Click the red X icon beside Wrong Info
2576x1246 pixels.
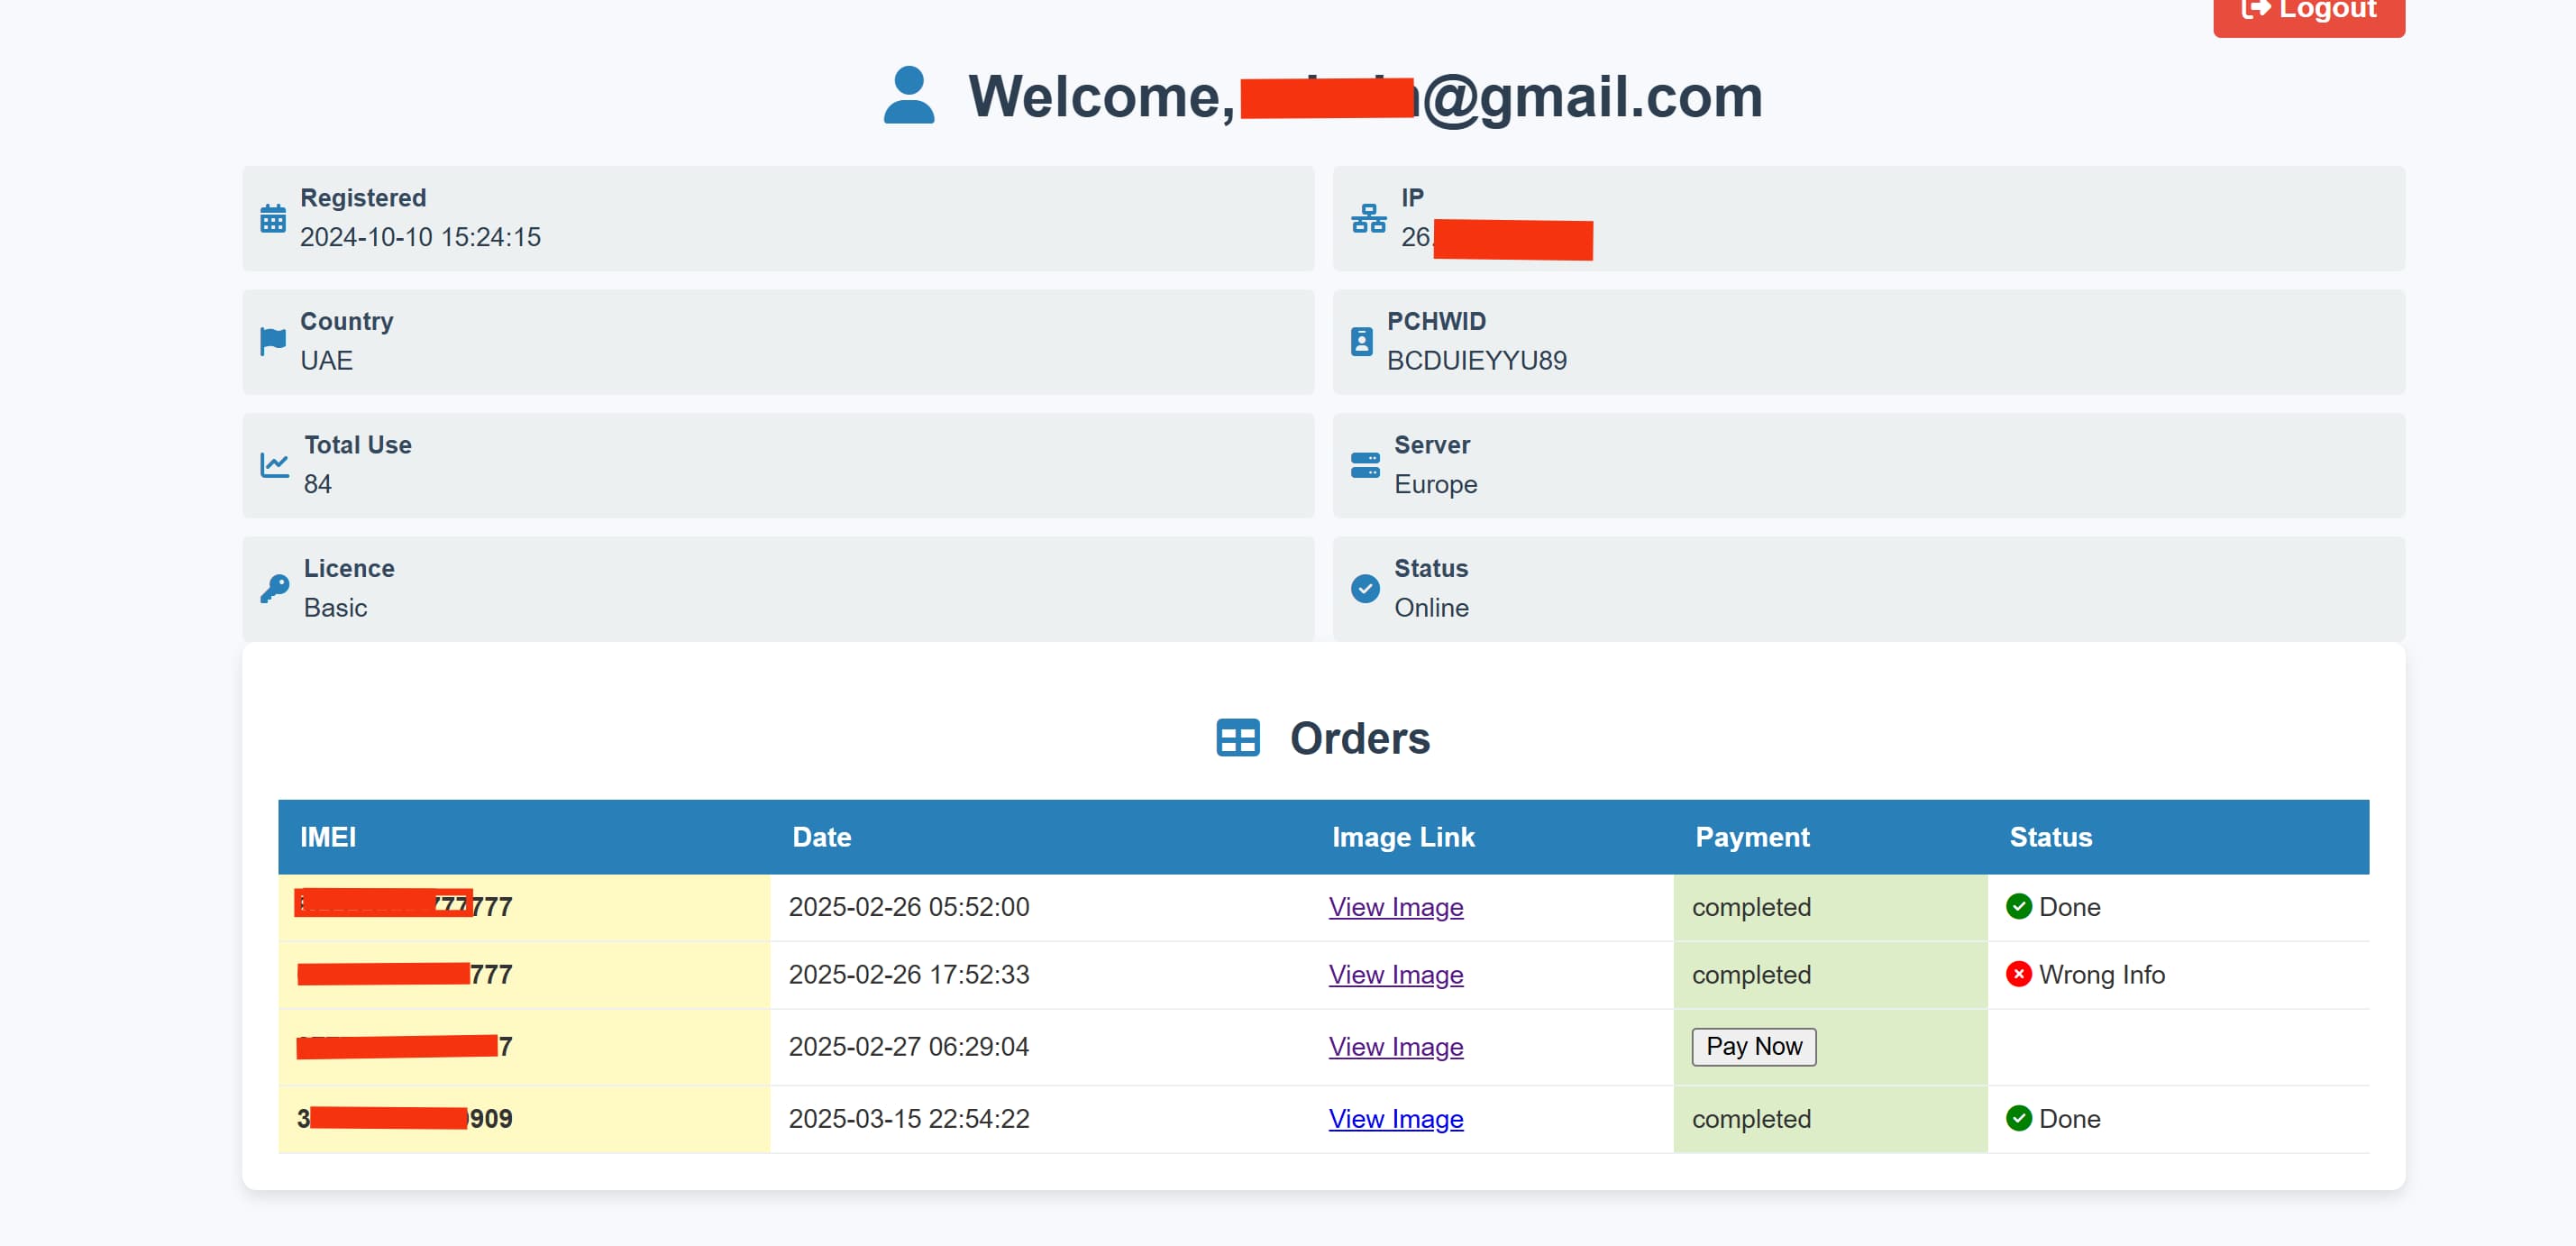(x=2018, y=974)
